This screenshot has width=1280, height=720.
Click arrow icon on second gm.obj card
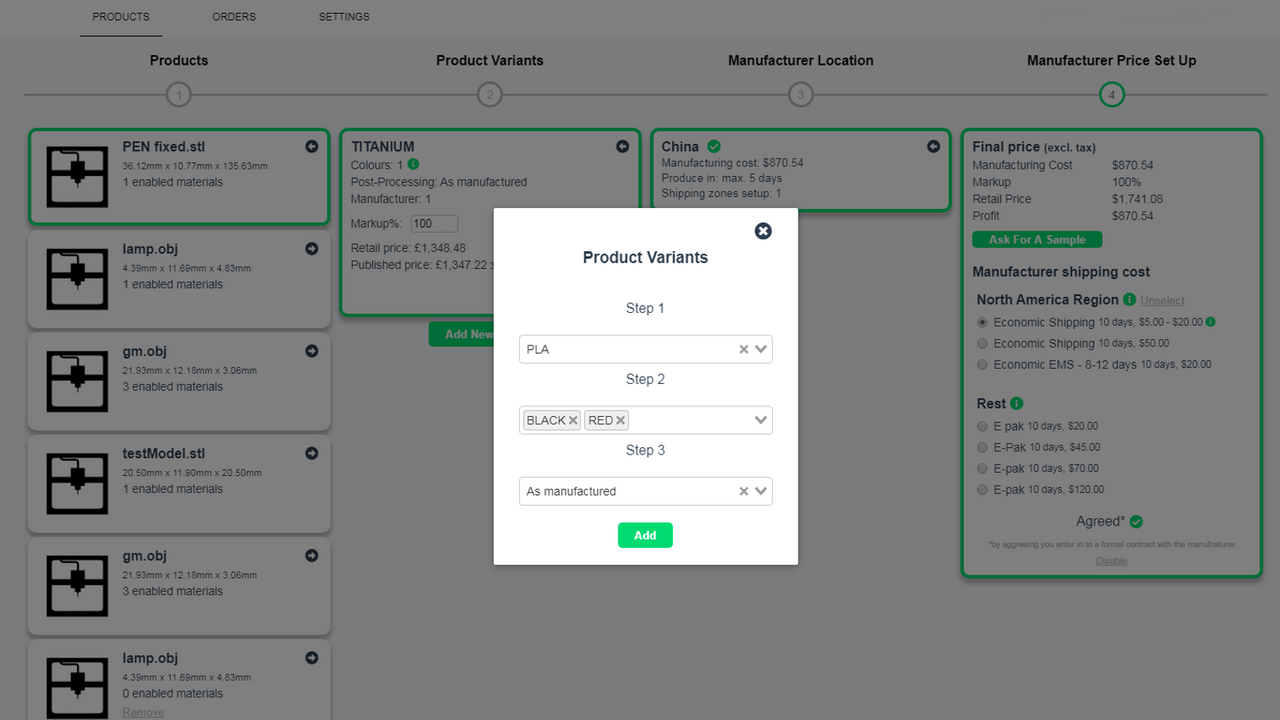(x=312, y=555)
